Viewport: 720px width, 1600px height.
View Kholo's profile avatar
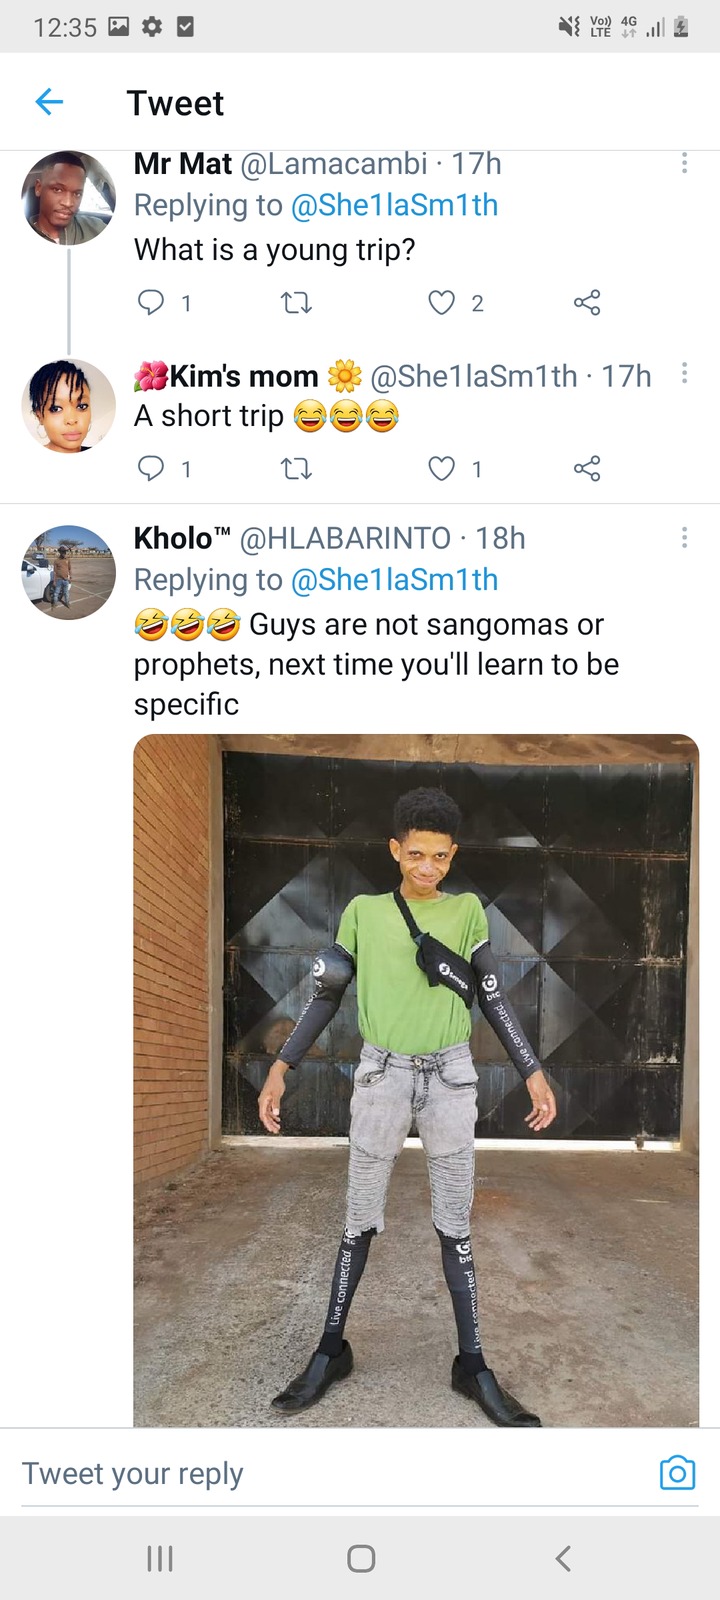pos(69,572)
